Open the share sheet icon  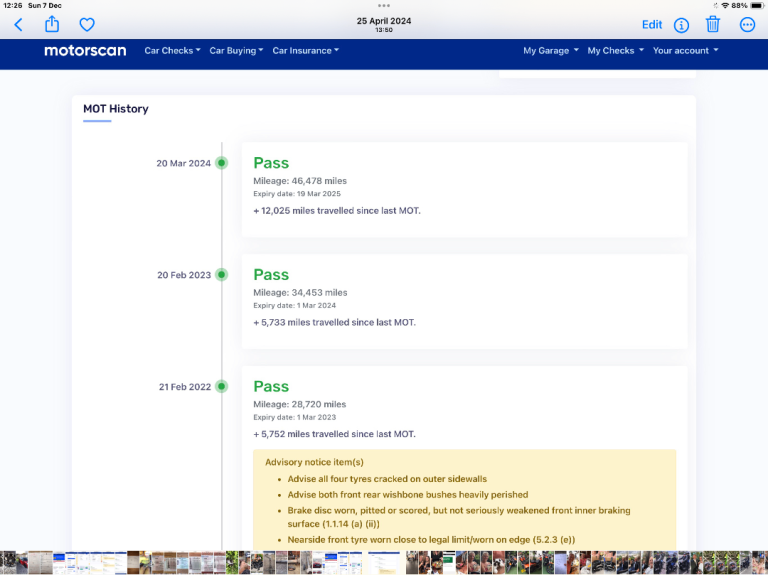pyautogui.click(x=52, y=25)
